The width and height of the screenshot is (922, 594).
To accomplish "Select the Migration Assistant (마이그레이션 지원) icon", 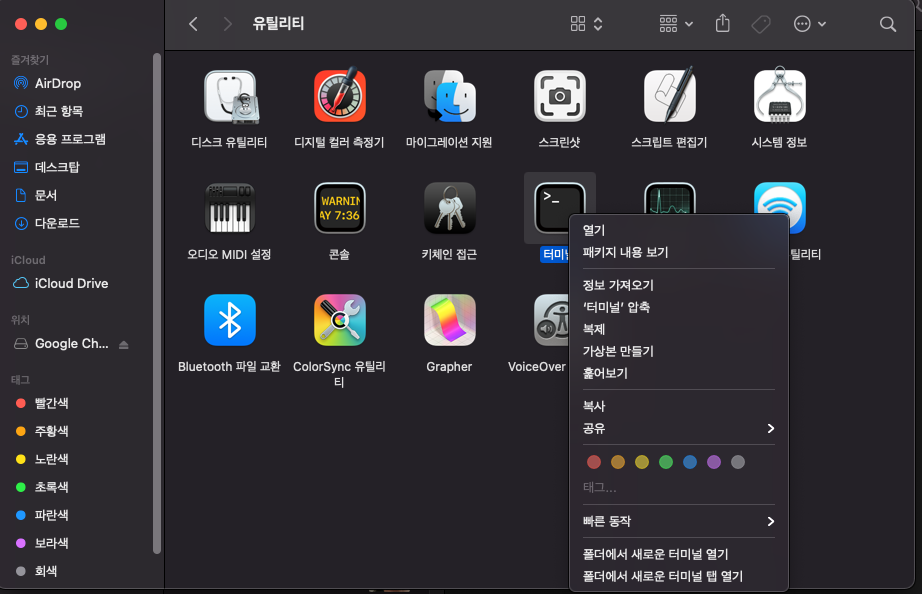I will click(450, 96).
